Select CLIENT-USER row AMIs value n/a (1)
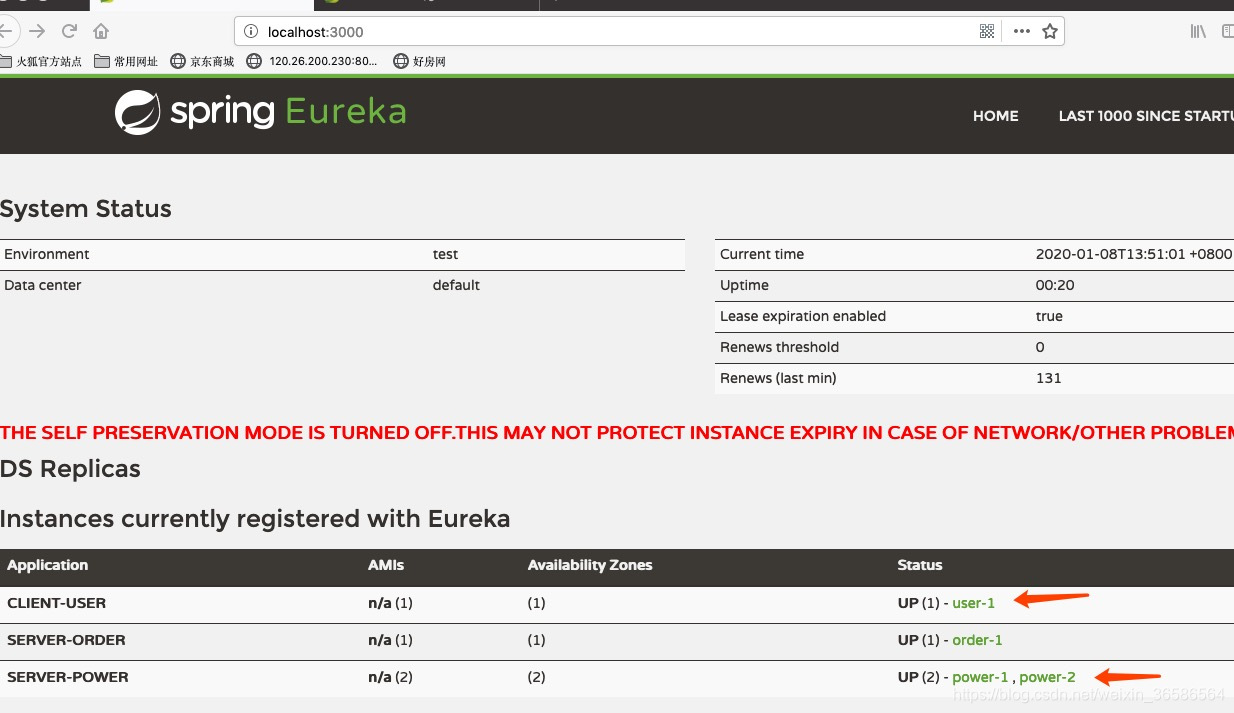This screenshot has width=1234, height=713. click(390, 603)
